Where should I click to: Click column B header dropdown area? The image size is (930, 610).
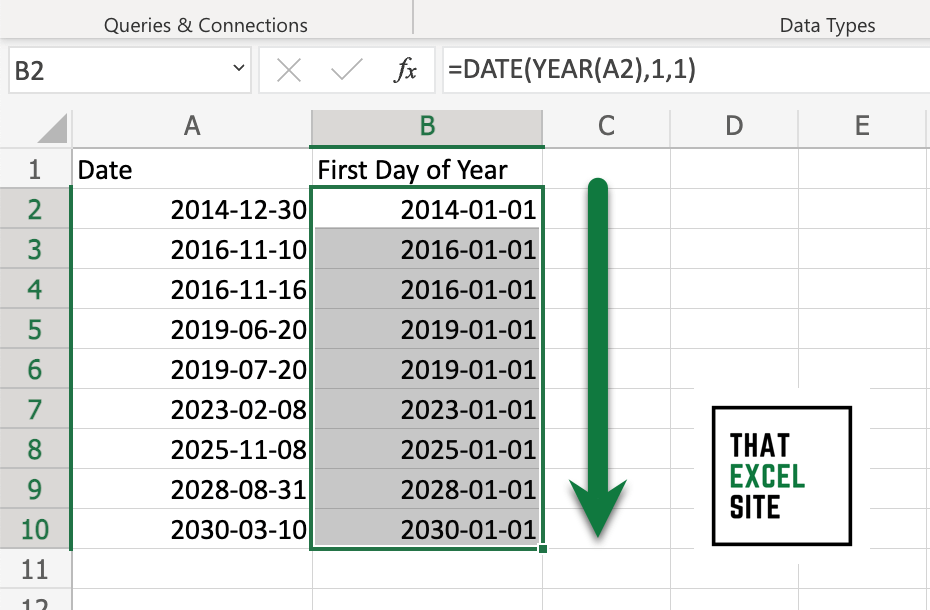(427, 127)
